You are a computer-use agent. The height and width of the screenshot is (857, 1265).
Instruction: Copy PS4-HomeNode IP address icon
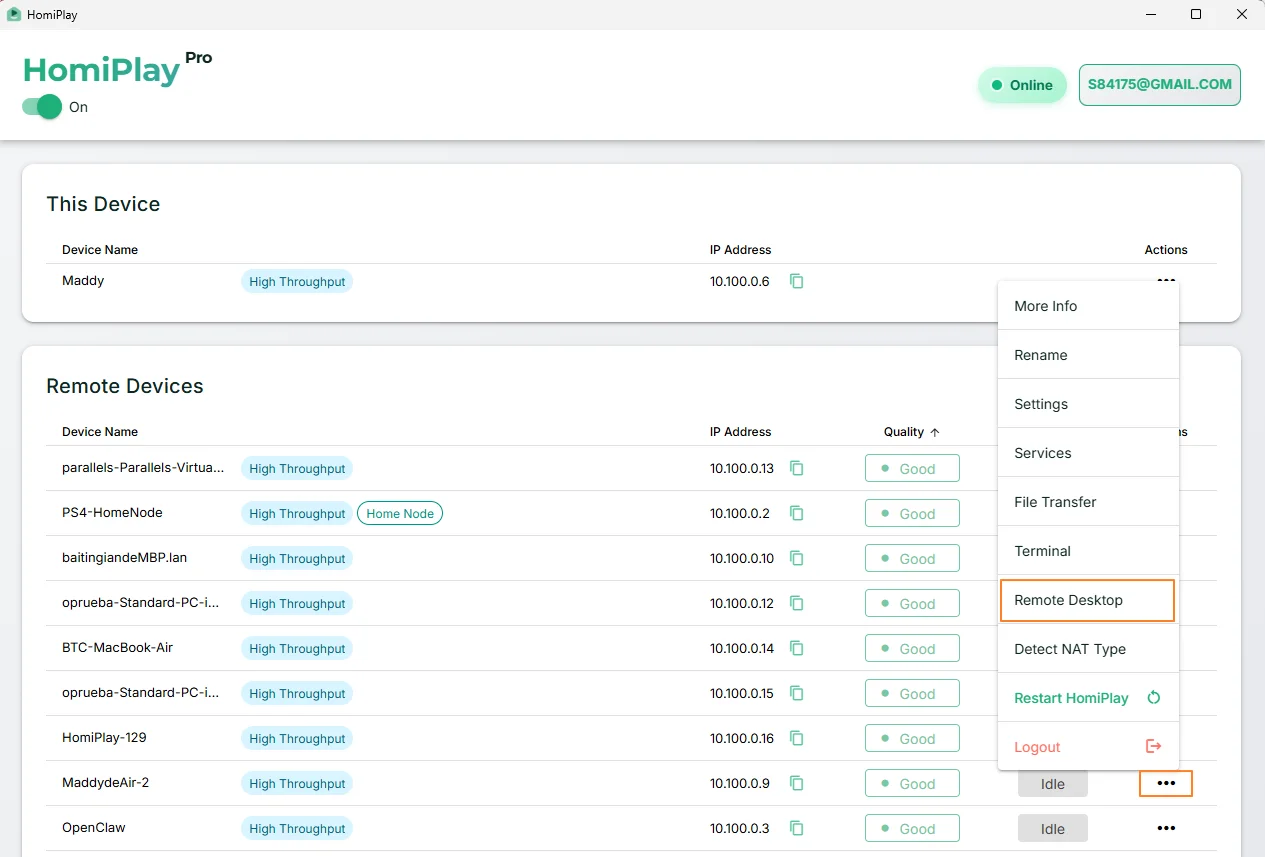(x=797, y=513)
